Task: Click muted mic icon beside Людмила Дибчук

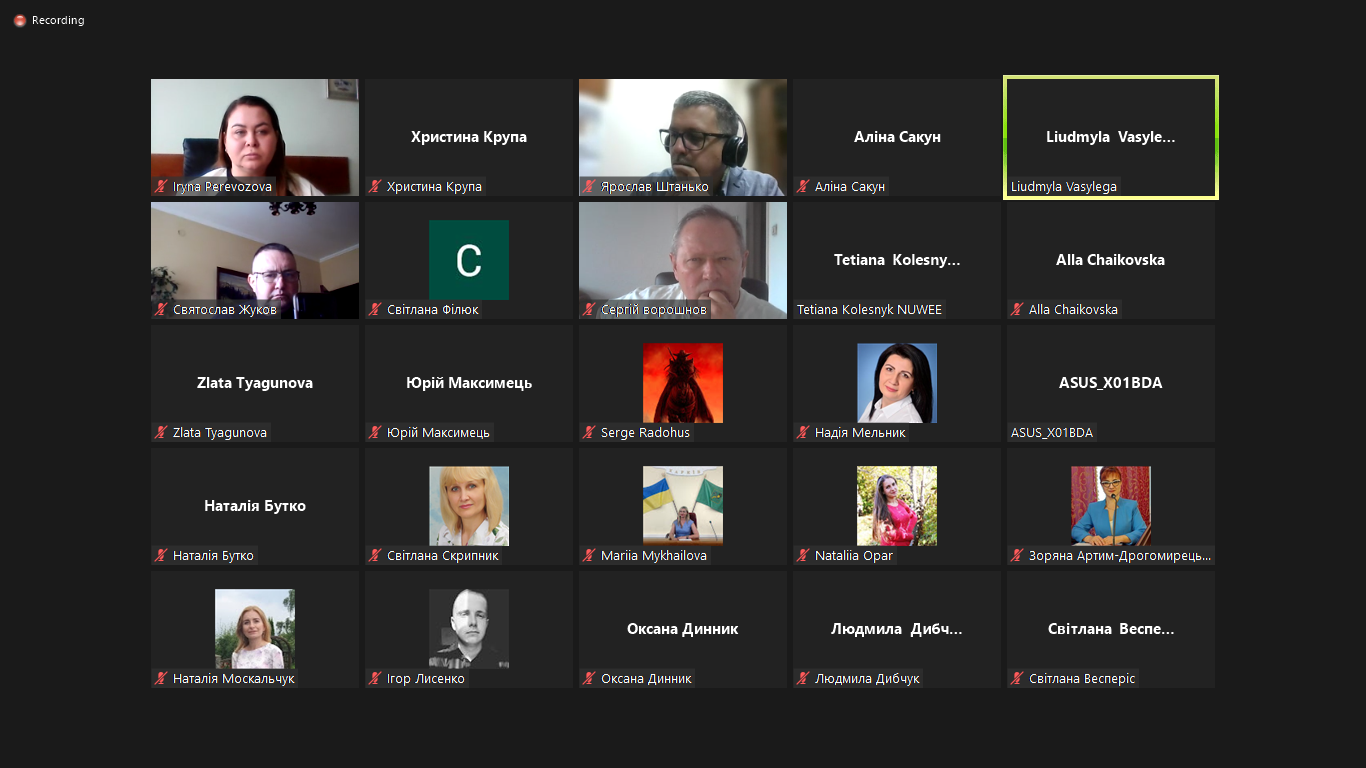Action: point(803,679)
